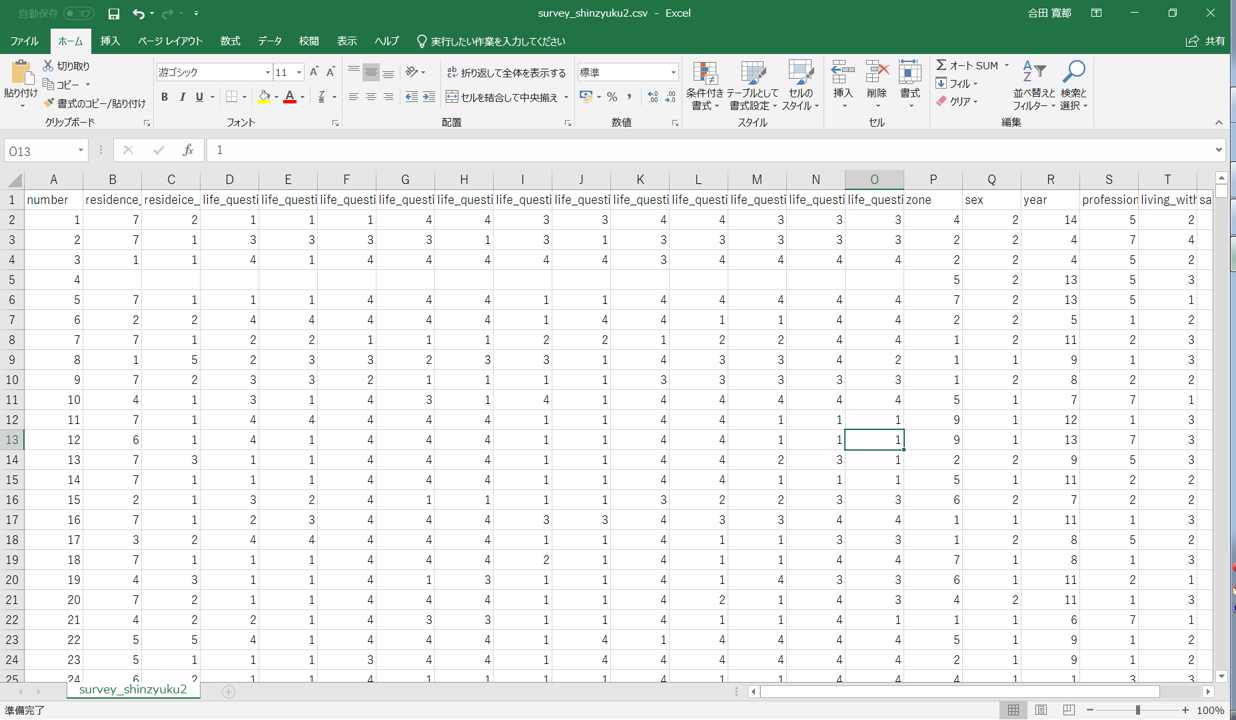Open the Name Box dropdown arrow
This screenshot has width=1236, height=720.
(x=80, y=151)
